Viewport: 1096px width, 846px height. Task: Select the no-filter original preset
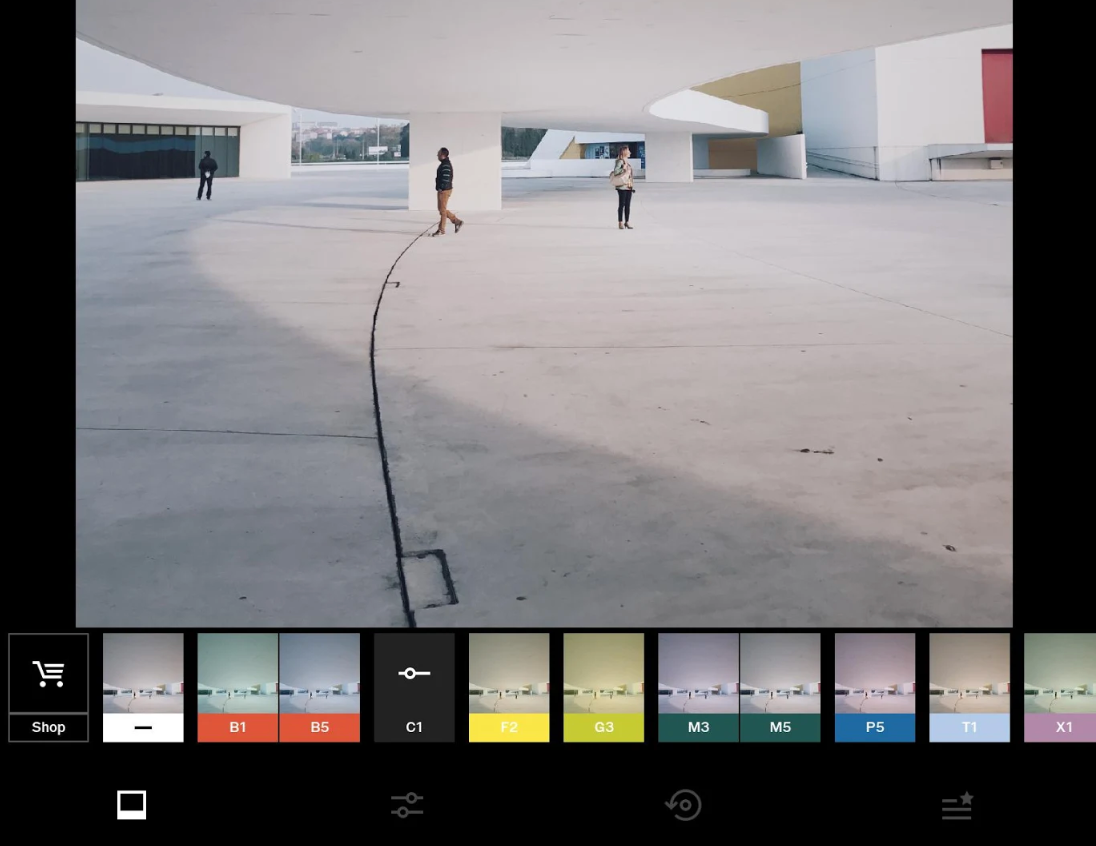tap(143, 687)
